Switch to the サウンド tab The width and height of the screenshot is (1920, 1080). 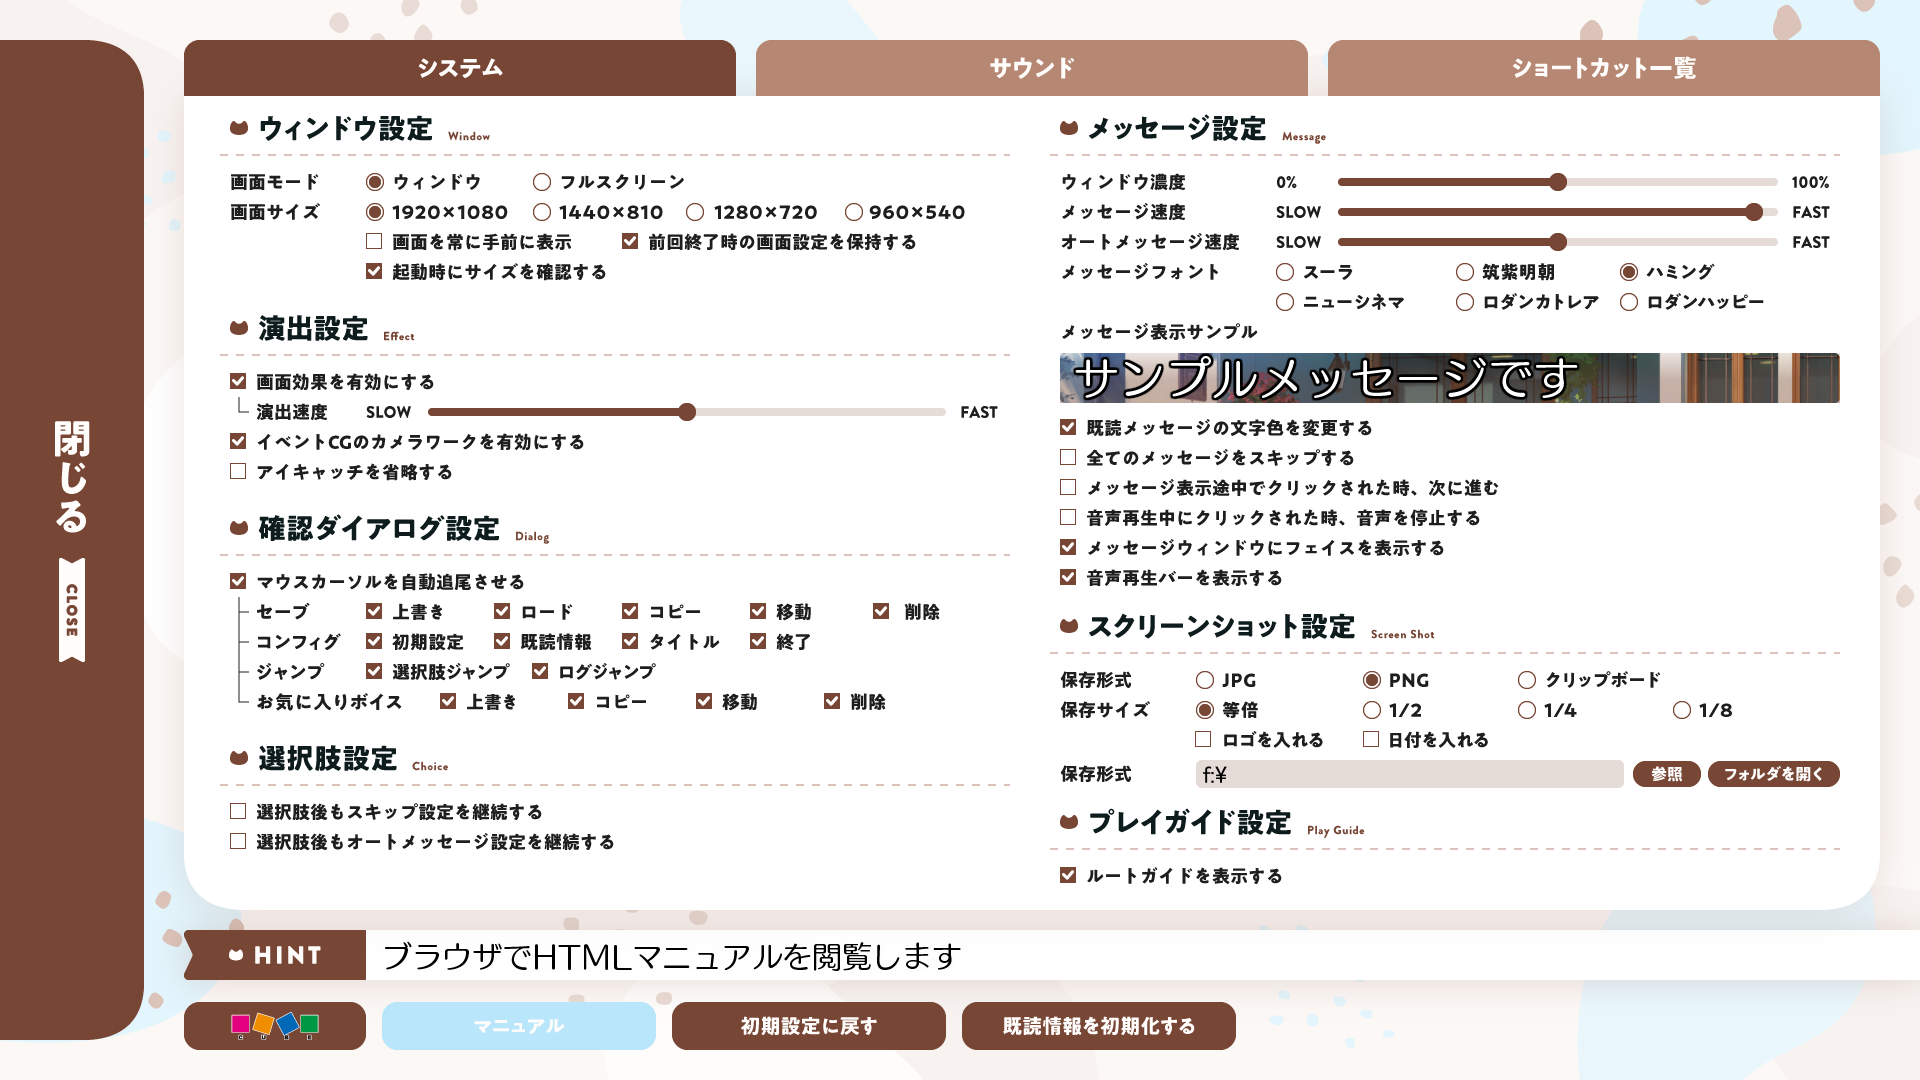coord(1032,68)
